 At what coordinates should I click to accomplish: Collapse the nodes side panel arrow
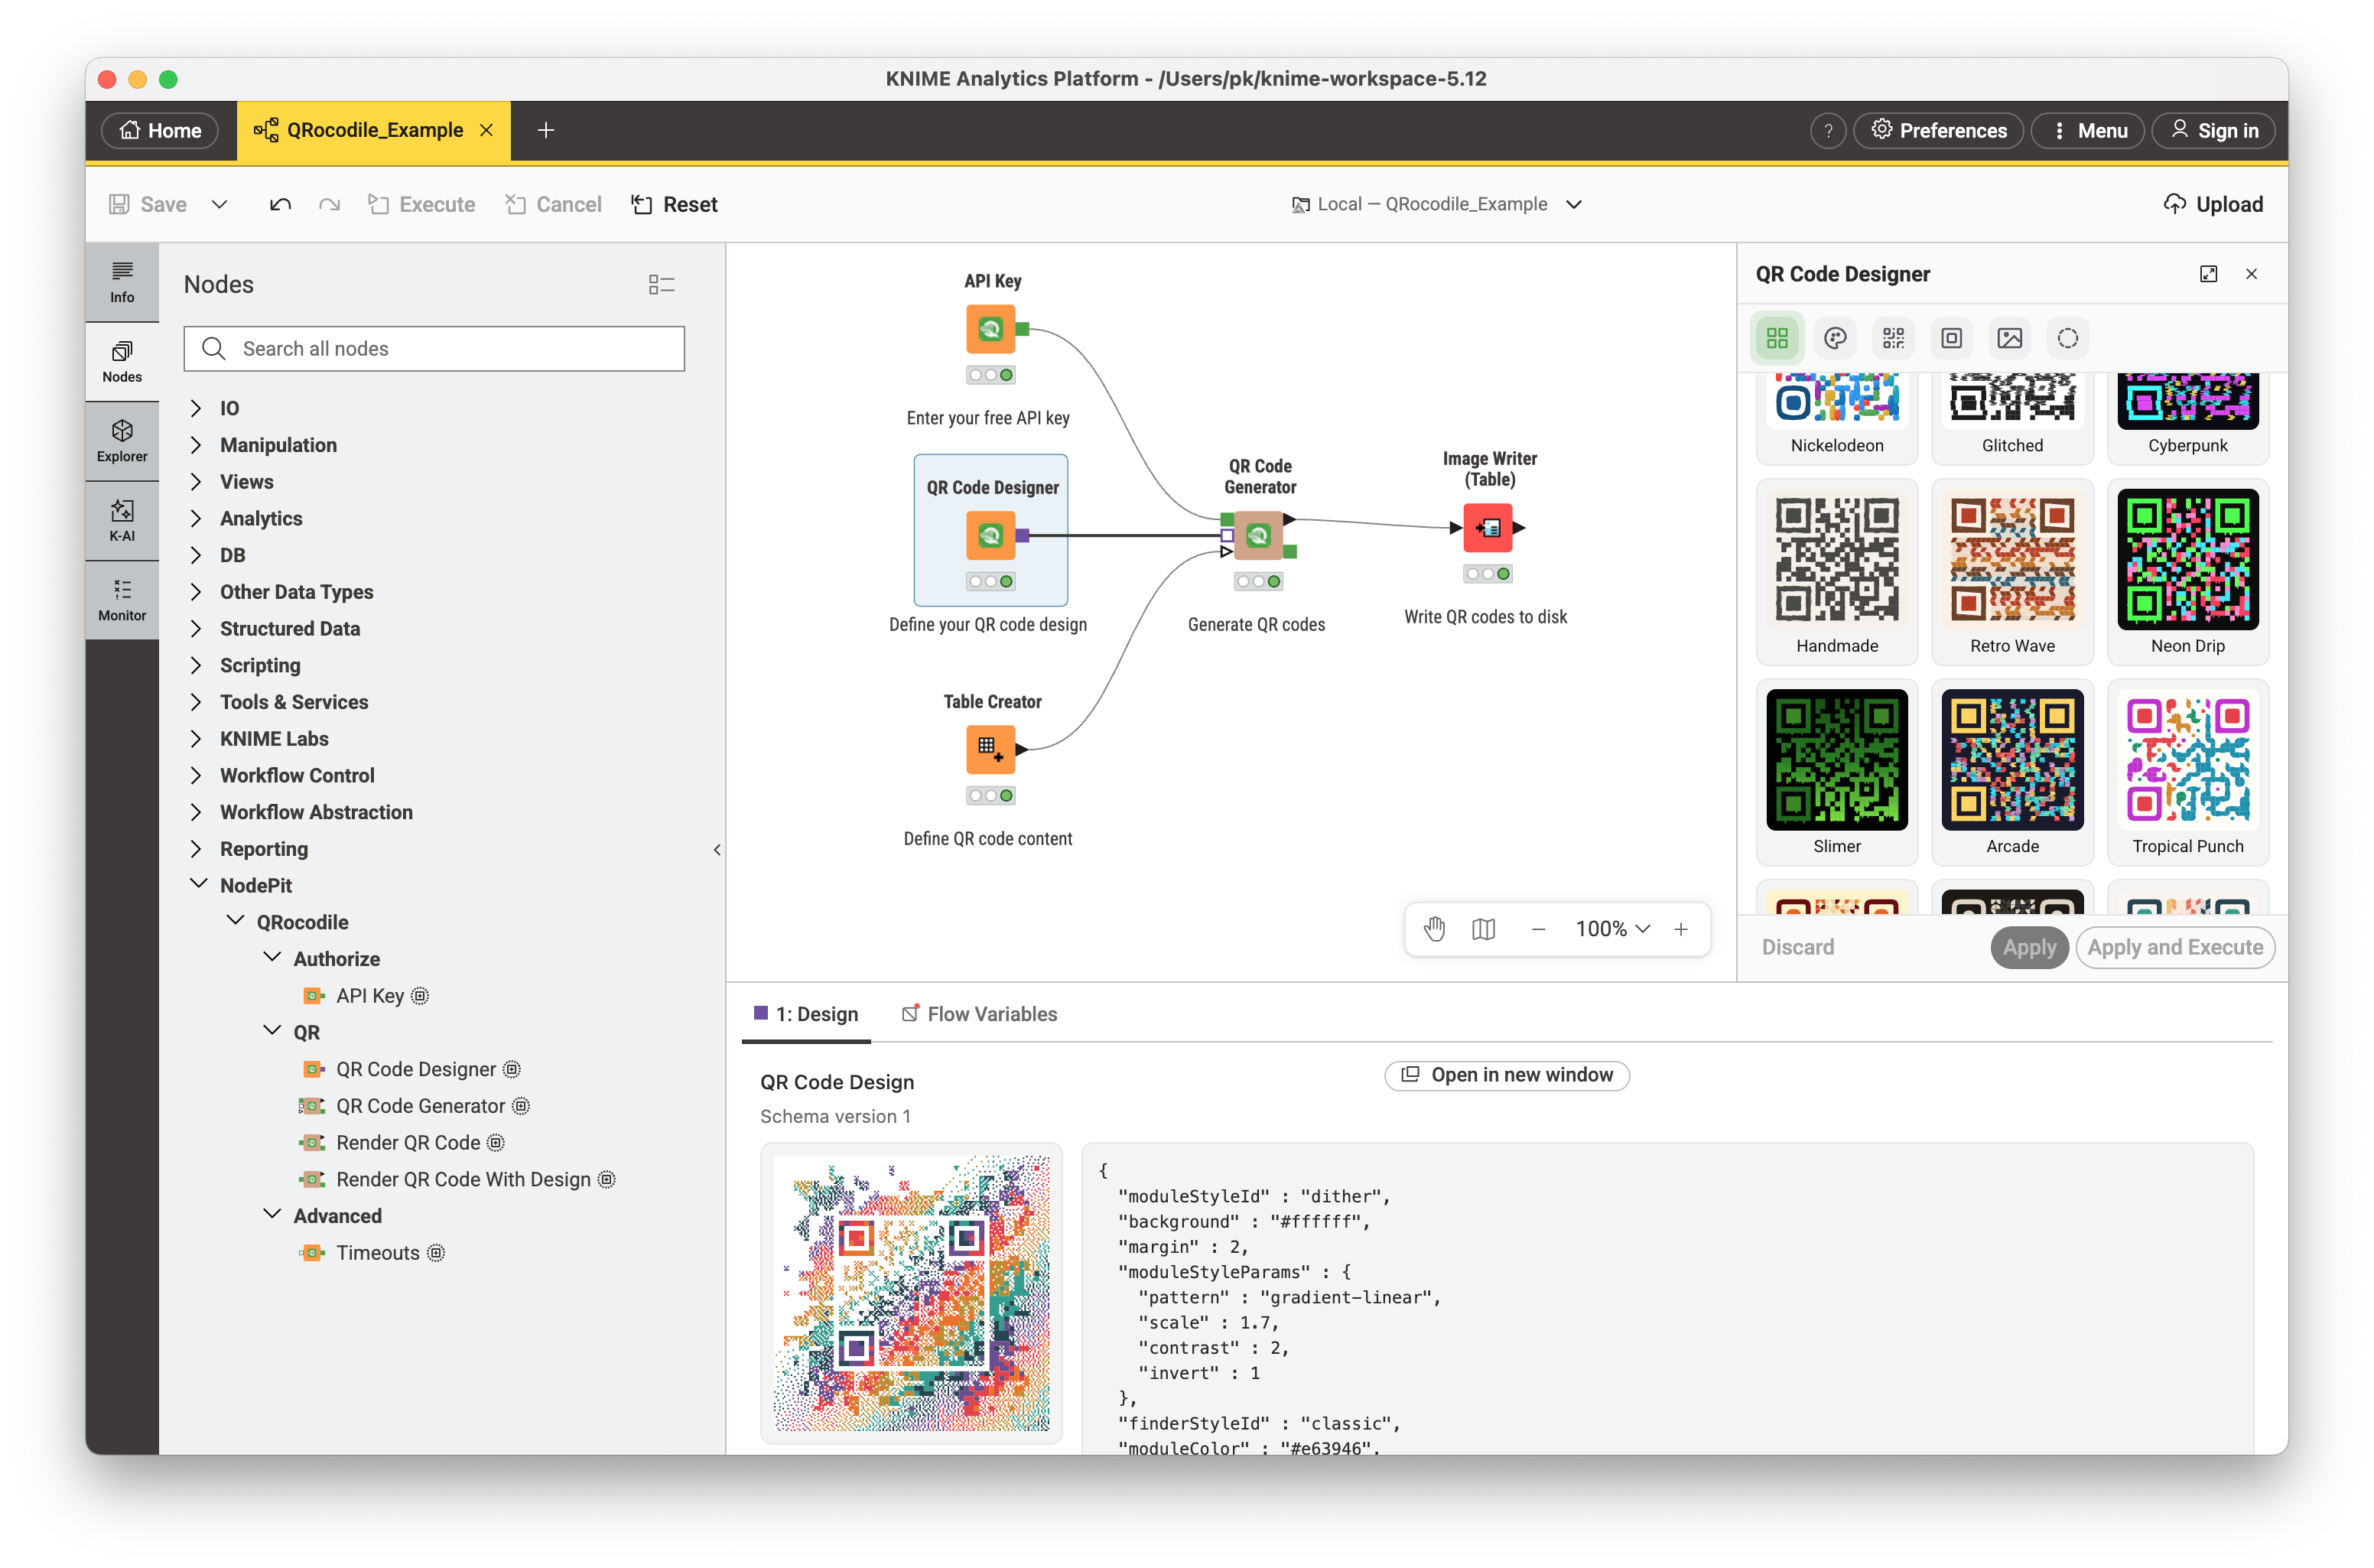[717, 850]
